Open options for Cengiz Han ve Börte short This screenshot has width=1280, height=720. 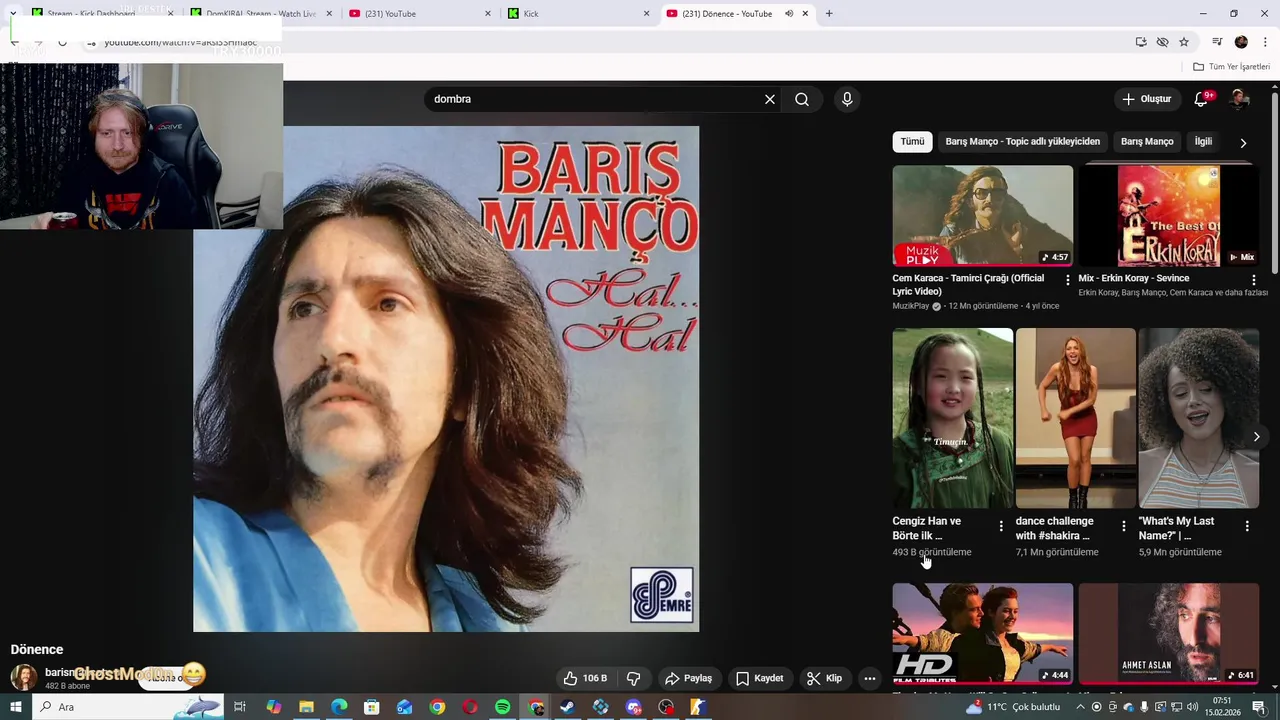(x=1001, y=525)
